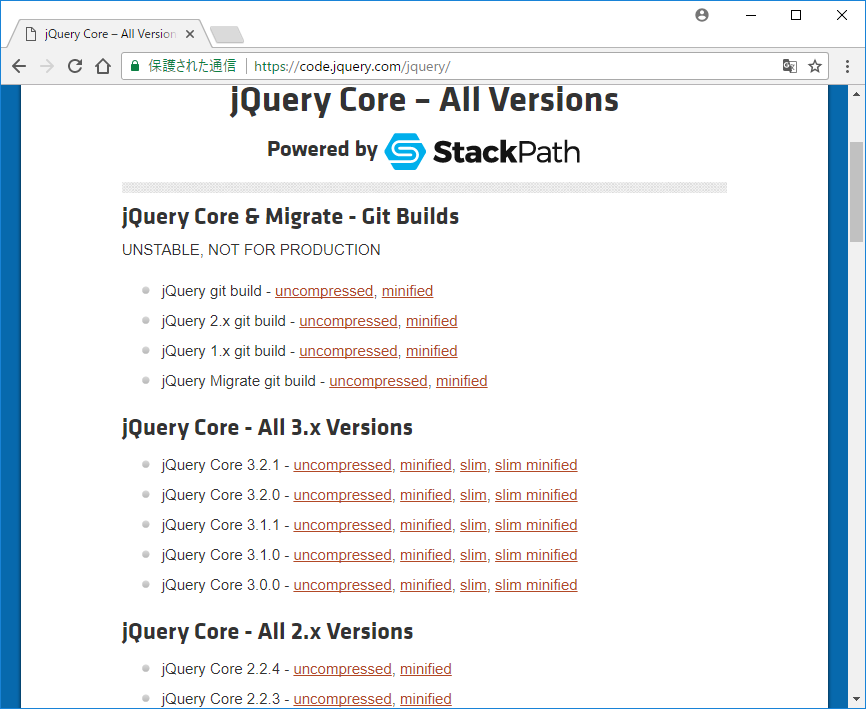Click 'jQuery Core - All 3.x Versions' heading

click(267, 427)
